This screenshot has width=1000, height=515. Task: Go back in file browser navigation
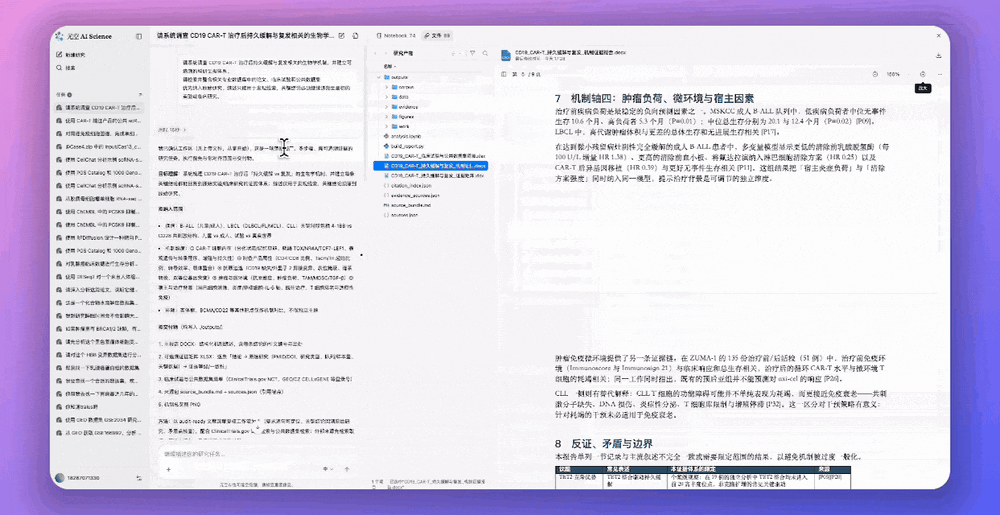click(376, 54)
